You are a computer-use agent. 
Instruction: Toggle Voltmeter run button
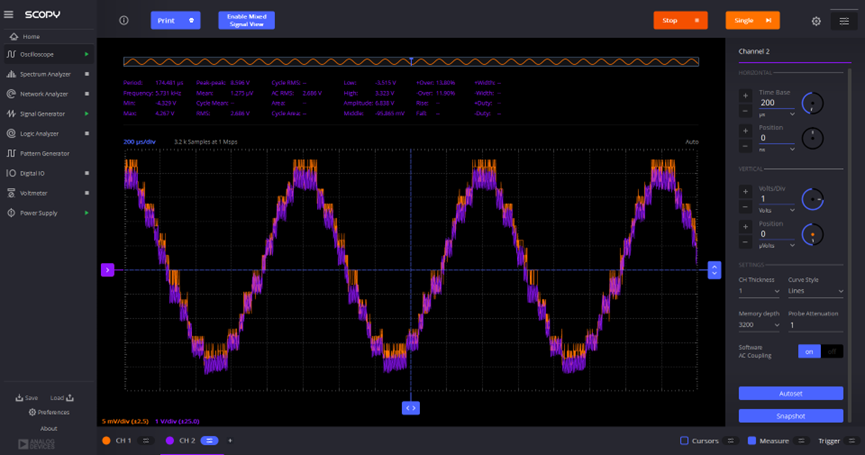tap(87, 193)
